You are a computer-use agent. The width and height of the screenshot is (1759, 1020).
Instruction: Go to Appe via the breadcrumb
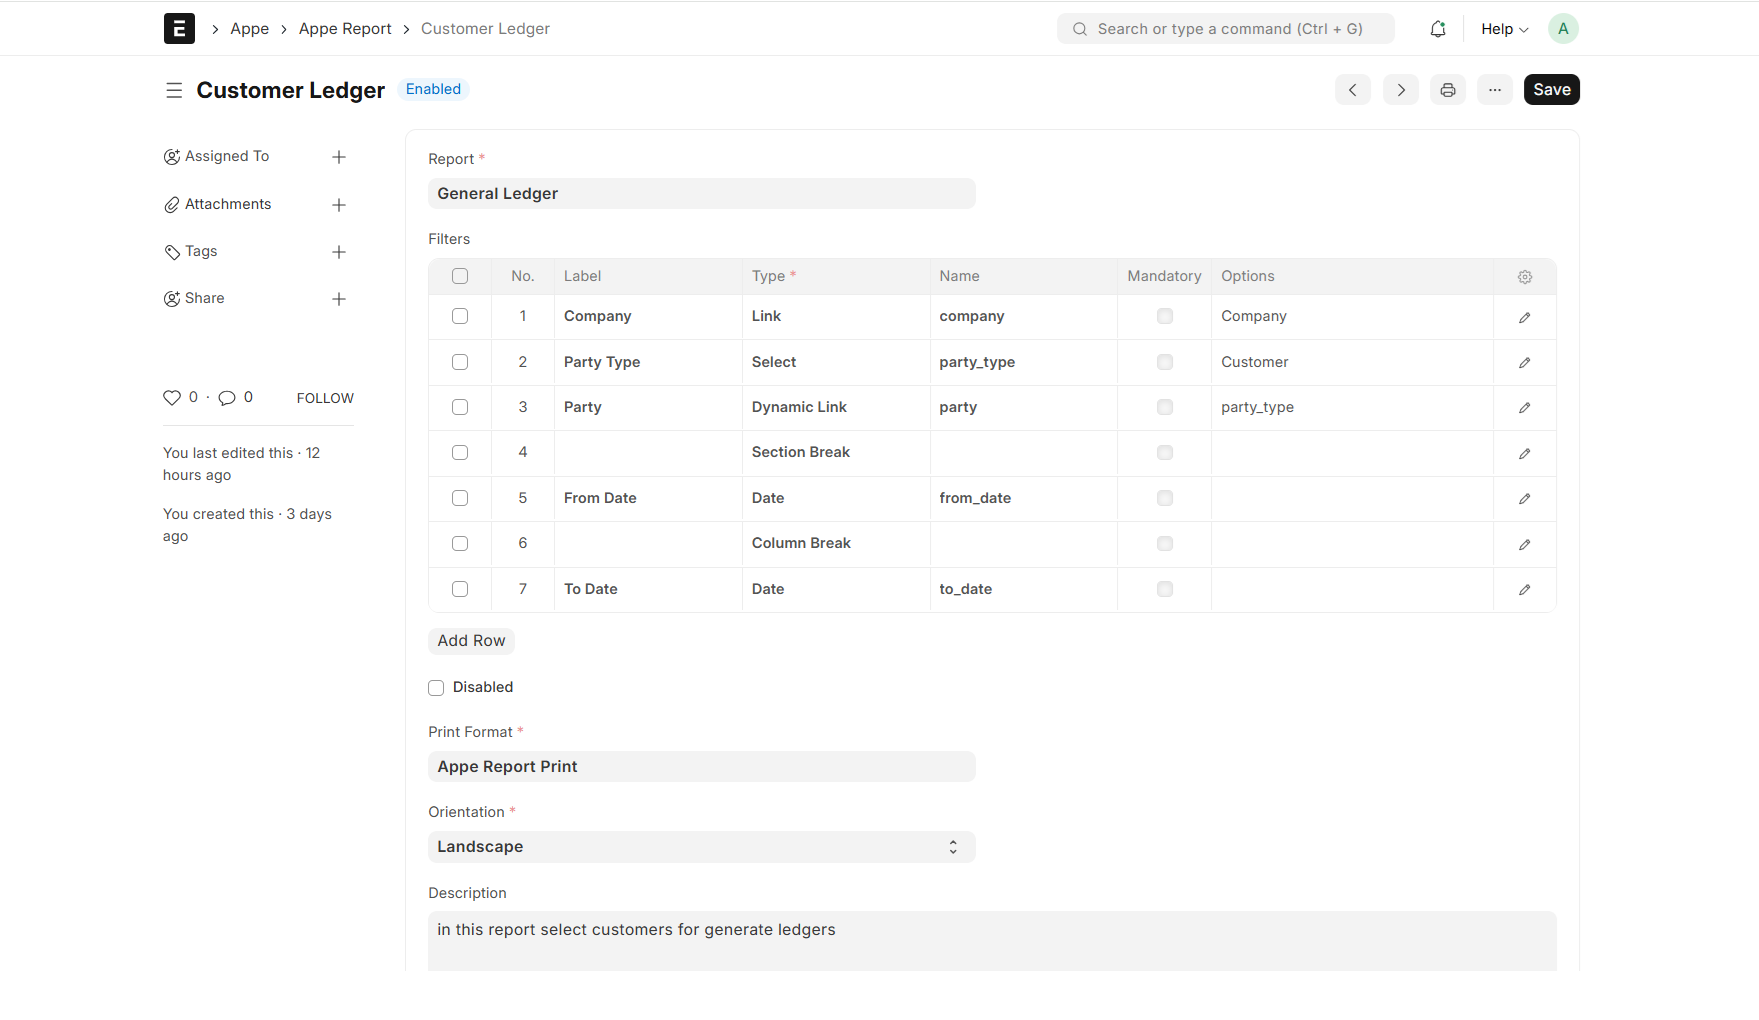point(249,28)
